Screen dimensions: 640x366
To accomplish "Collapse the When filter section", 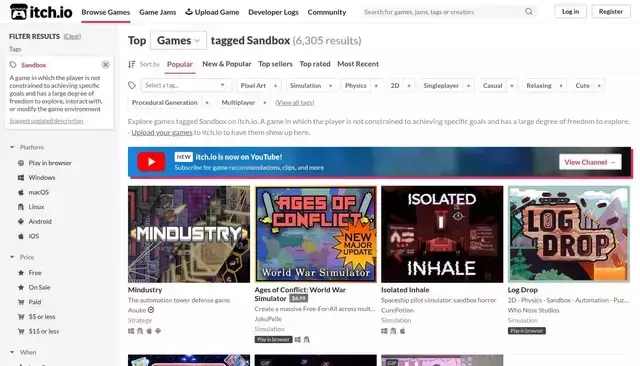I will pos(12,352).
